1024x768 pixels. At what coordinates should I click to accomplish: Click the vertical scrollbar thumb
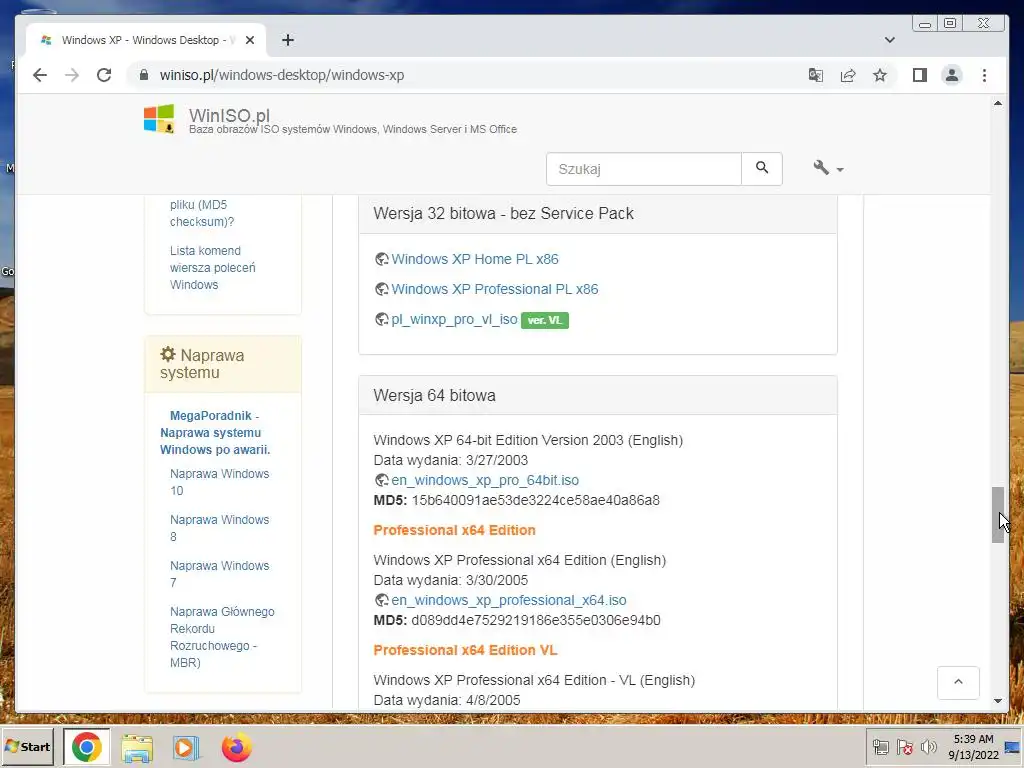point(998,515)
